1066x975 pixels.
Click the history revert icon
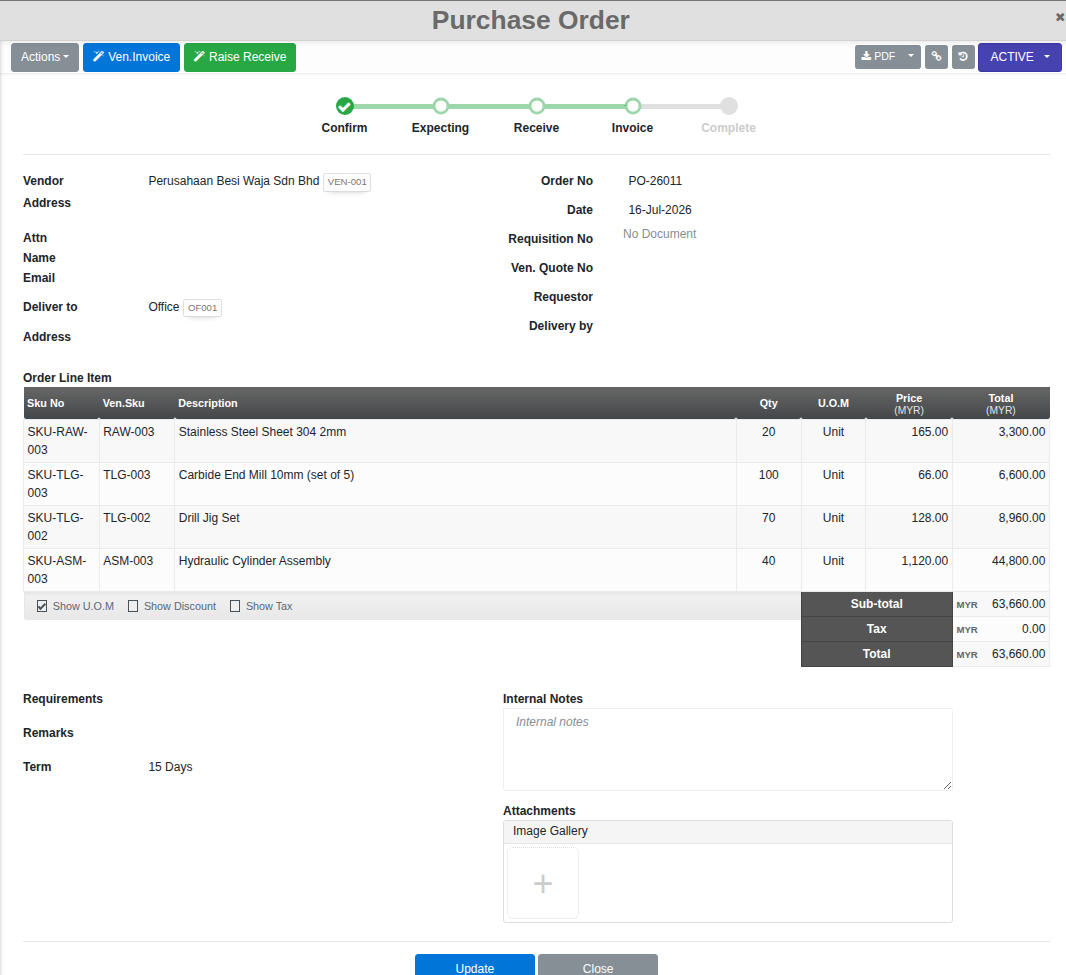tap(963, 56)
